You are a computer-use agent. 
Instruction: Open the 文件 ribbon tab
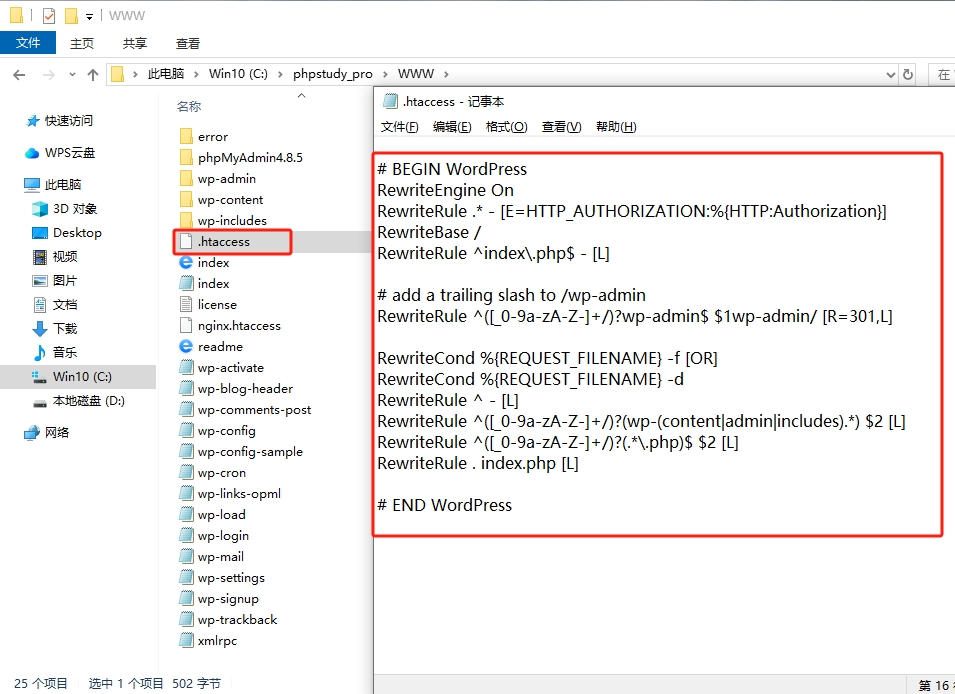click(28, 43)
